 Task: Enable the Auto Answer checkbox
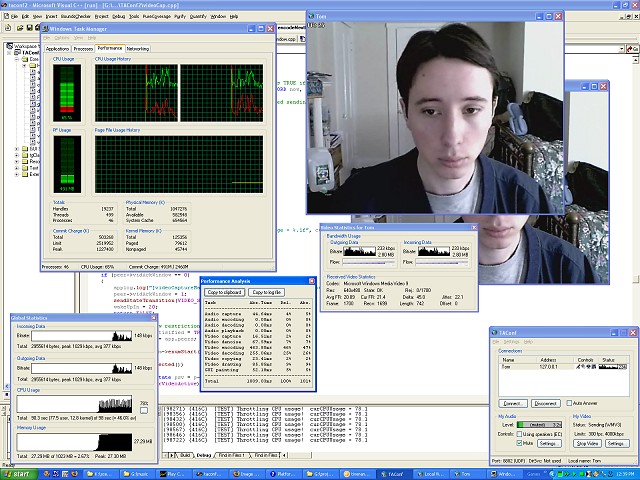(x=569, y=403)
